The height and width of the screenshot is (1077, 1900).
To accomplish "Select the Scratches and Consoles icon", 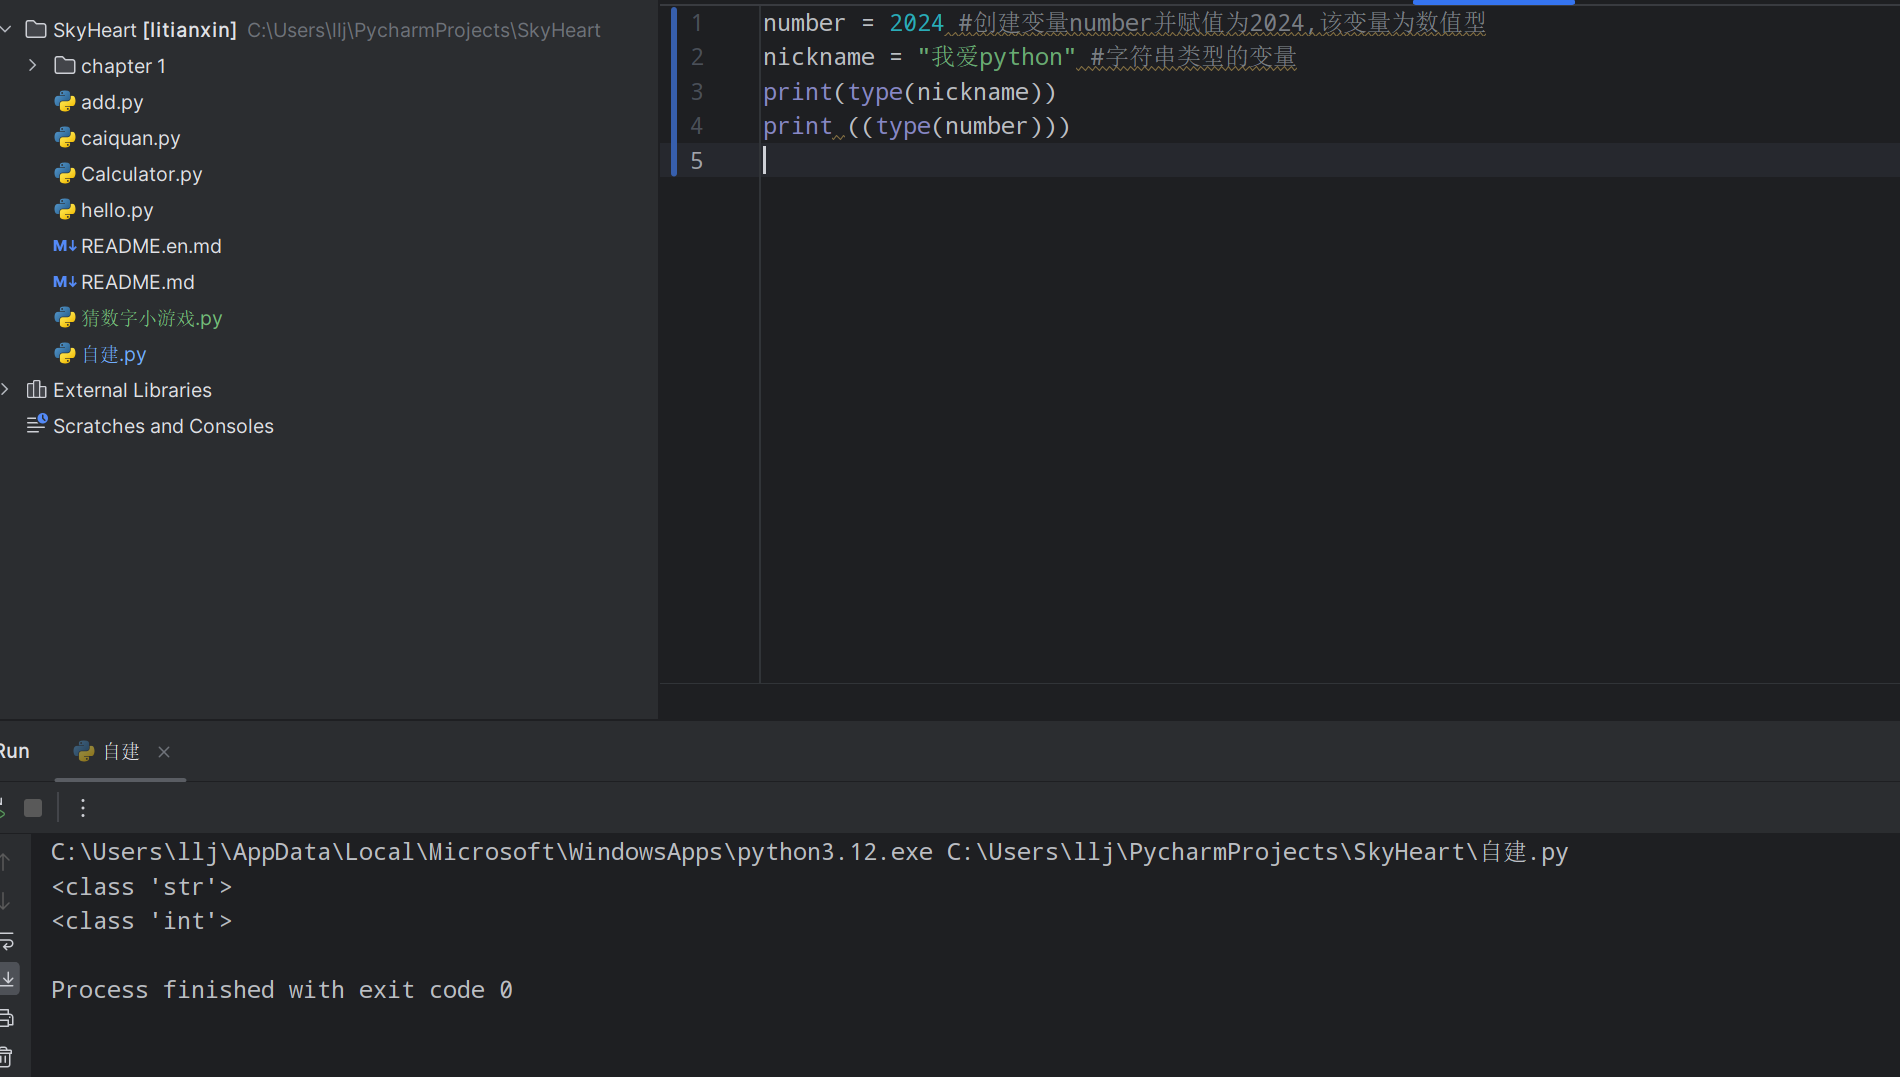I will coord(36,424).
